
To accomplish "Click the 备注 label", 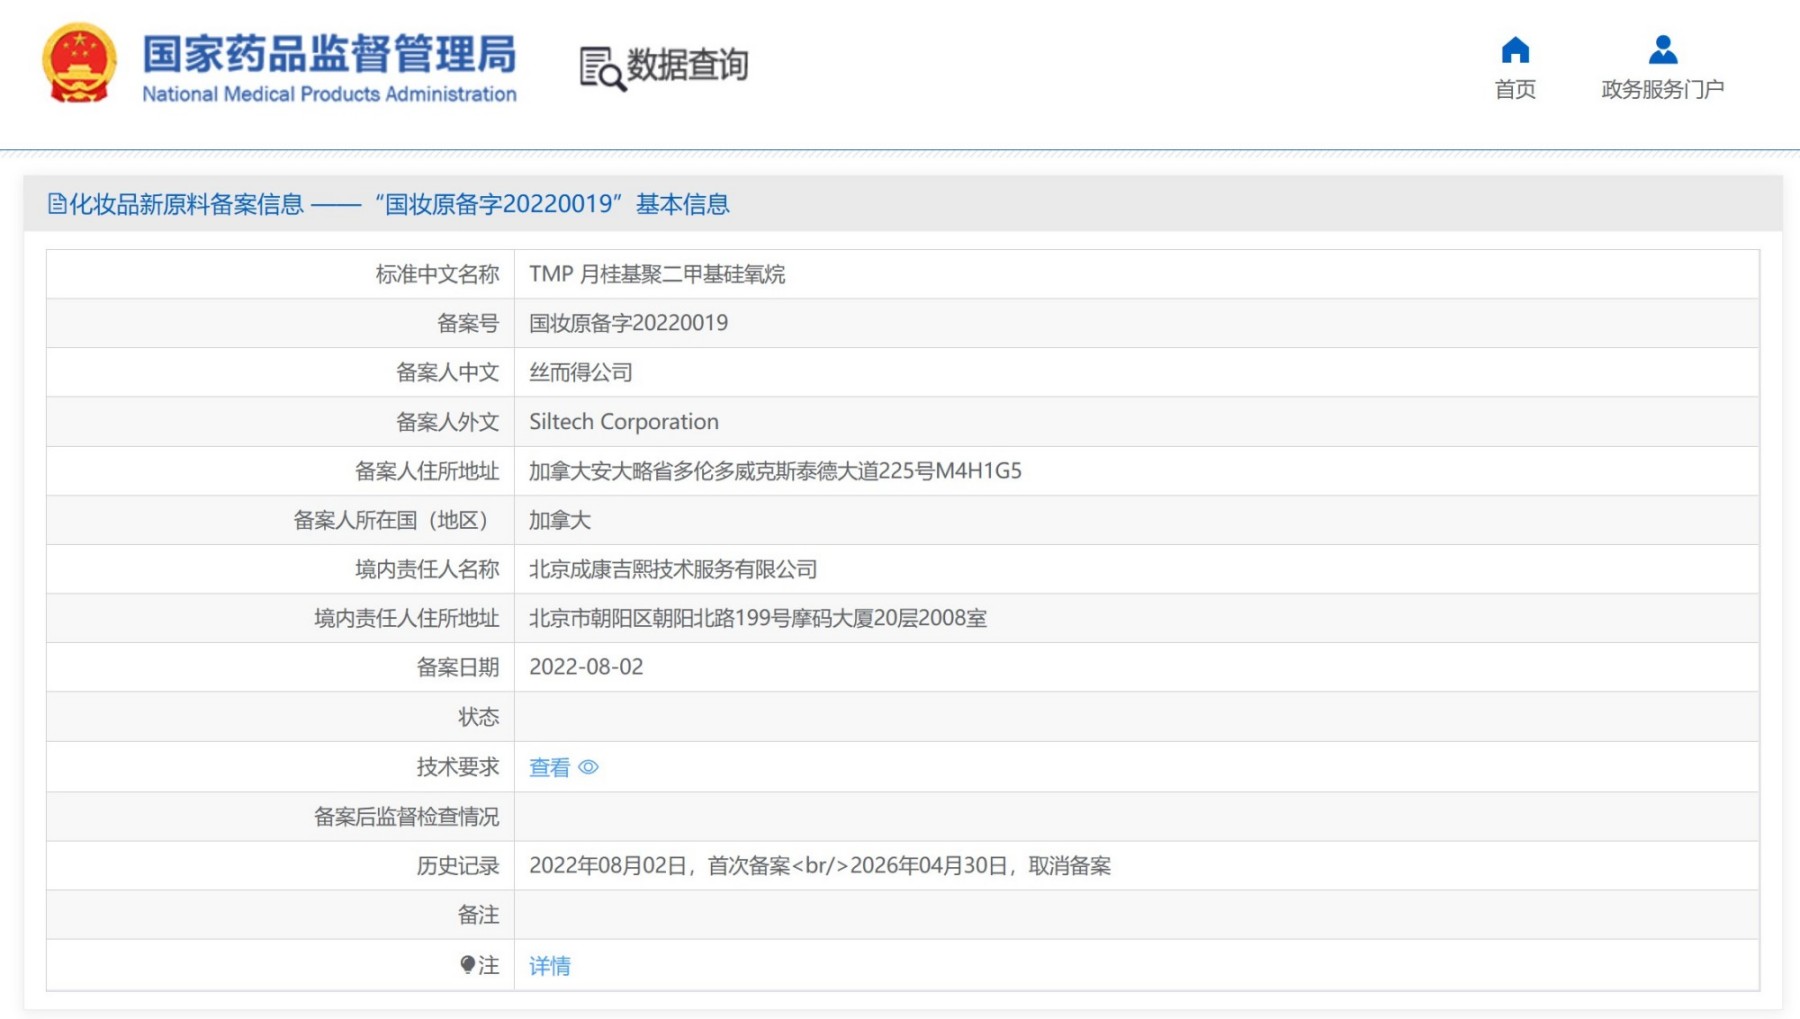I will point(478,915).
